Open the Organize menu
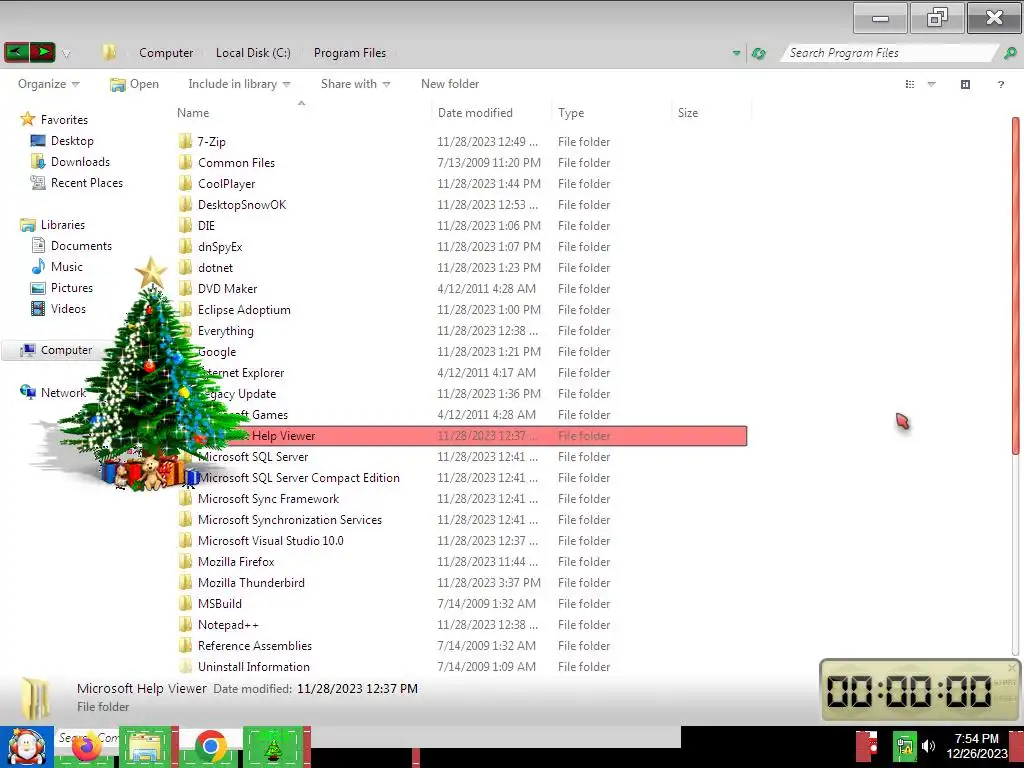This screenshot has height=768, width=1024. coord(48,84)
